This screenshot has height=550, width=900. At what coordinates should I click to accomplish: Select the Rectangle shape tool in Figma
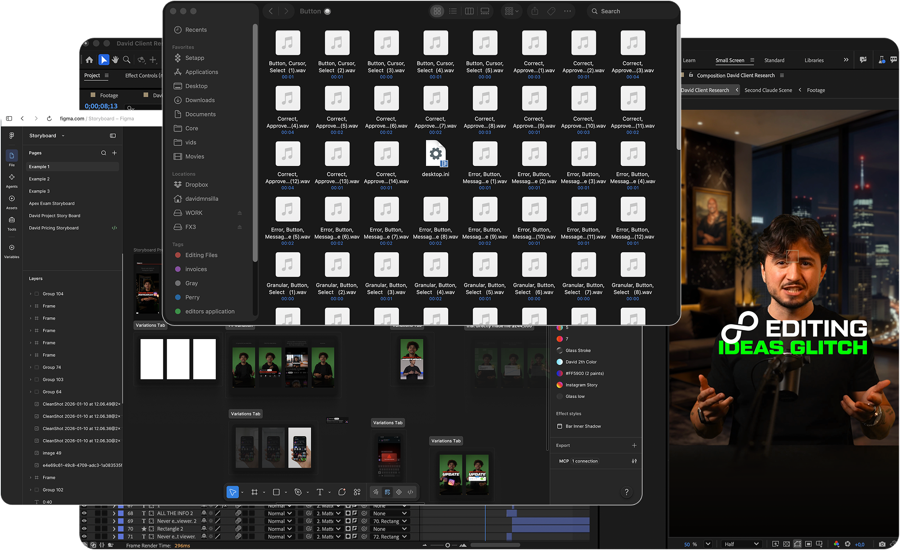pyautogui.click(x=276, y=492)
